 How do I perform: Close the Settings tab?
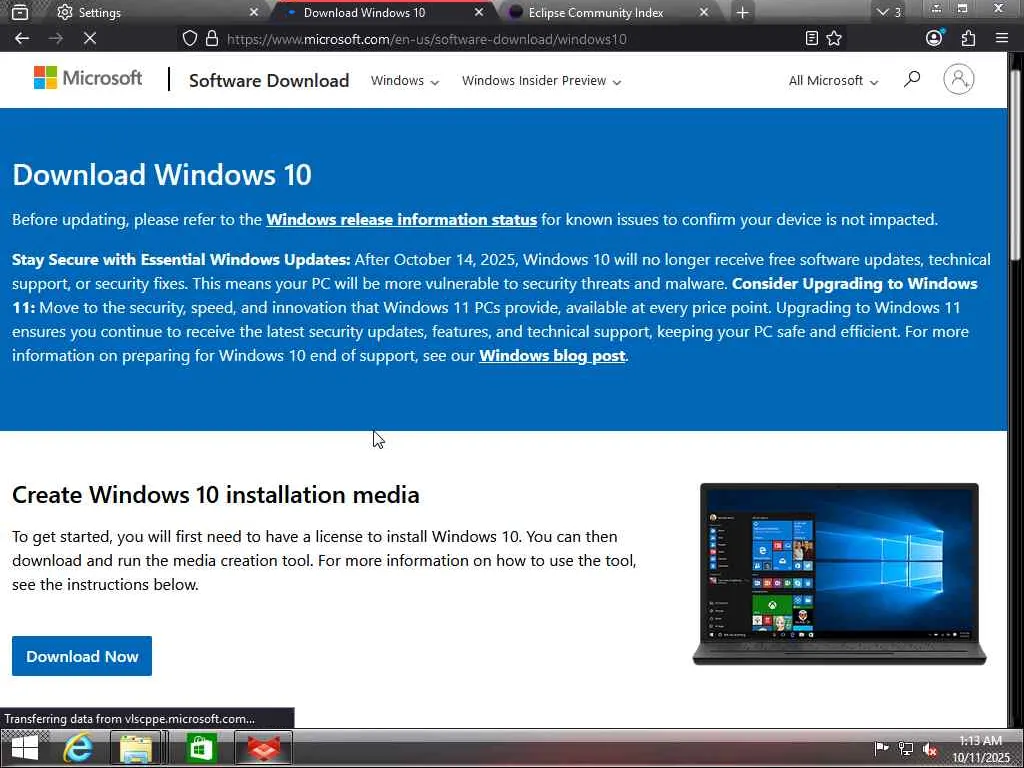click(x=254, y=12)
